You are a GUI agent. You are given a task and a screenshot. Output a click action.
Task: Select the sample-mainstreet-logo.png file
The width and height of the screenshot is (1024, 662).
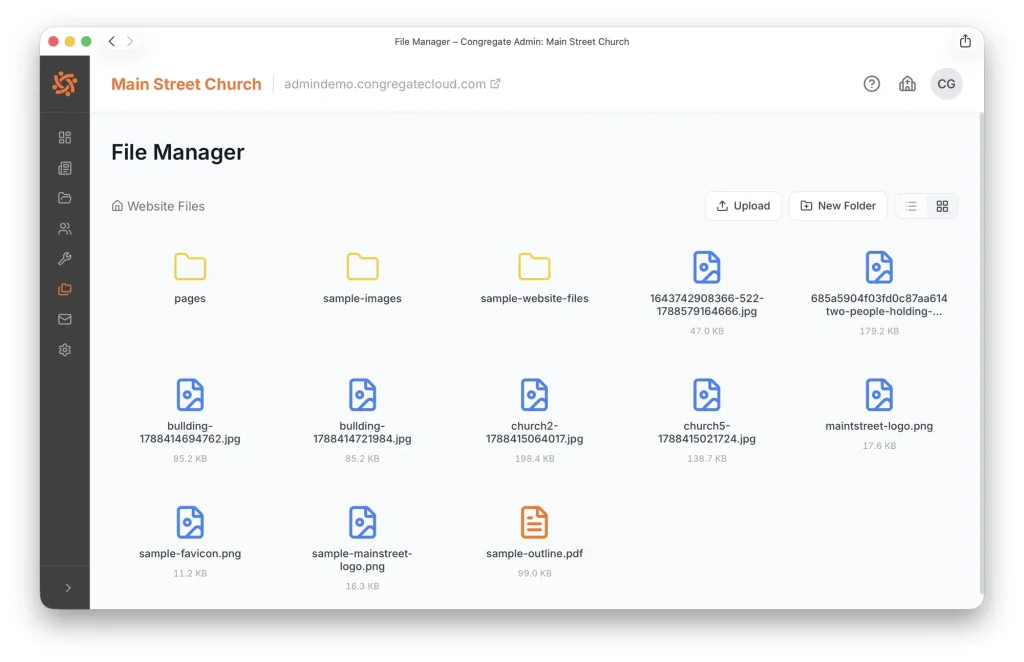(x=362, y=548)
